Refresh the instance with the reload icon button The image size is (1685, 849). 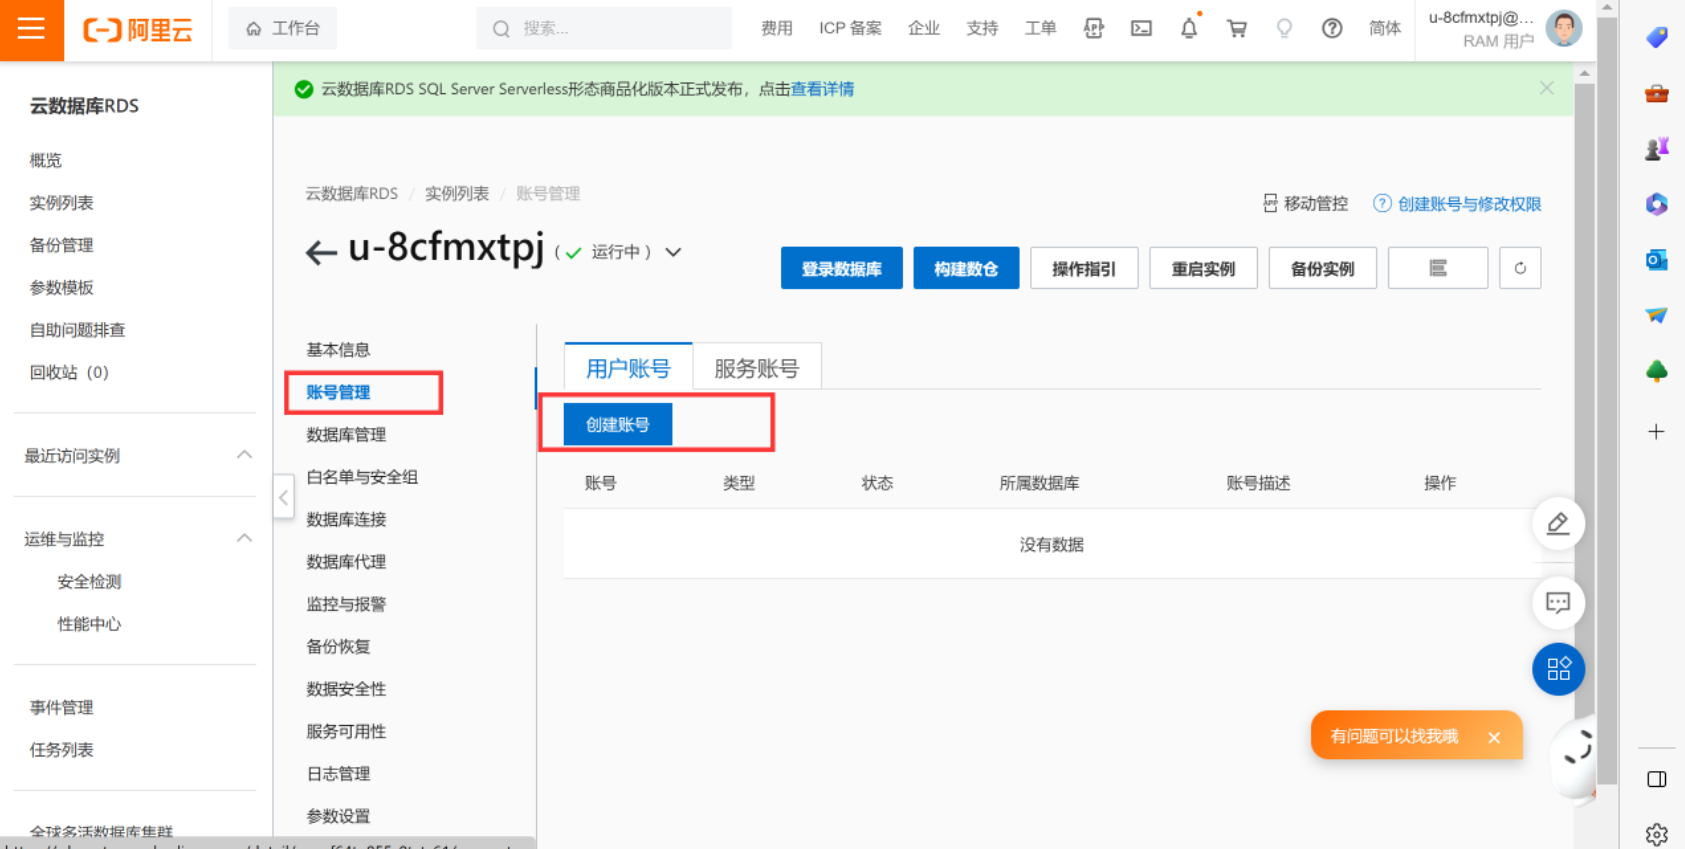coord(1520,268)
